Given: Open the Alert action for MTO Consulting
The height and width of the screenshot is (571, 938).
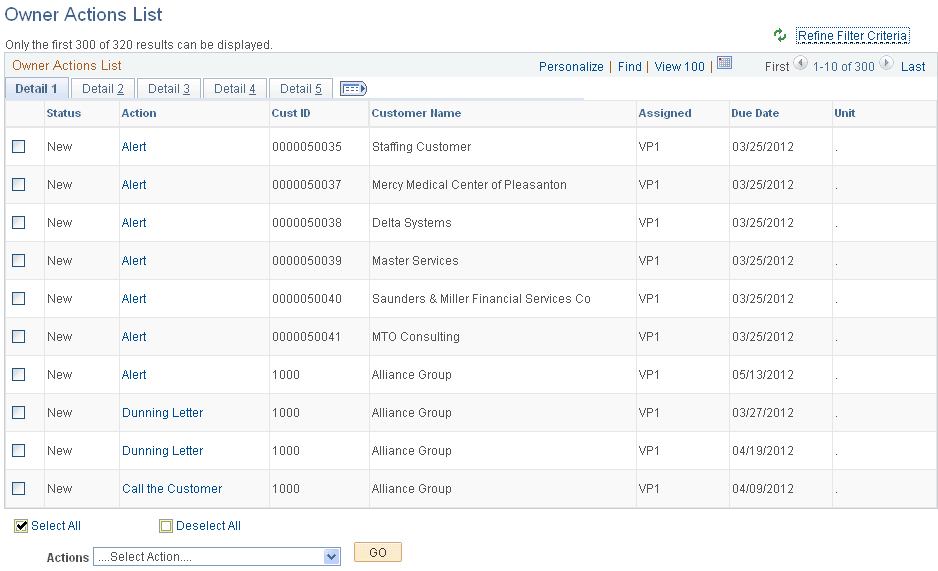Looking at the screenshot, I should click(x=134, y=337).
